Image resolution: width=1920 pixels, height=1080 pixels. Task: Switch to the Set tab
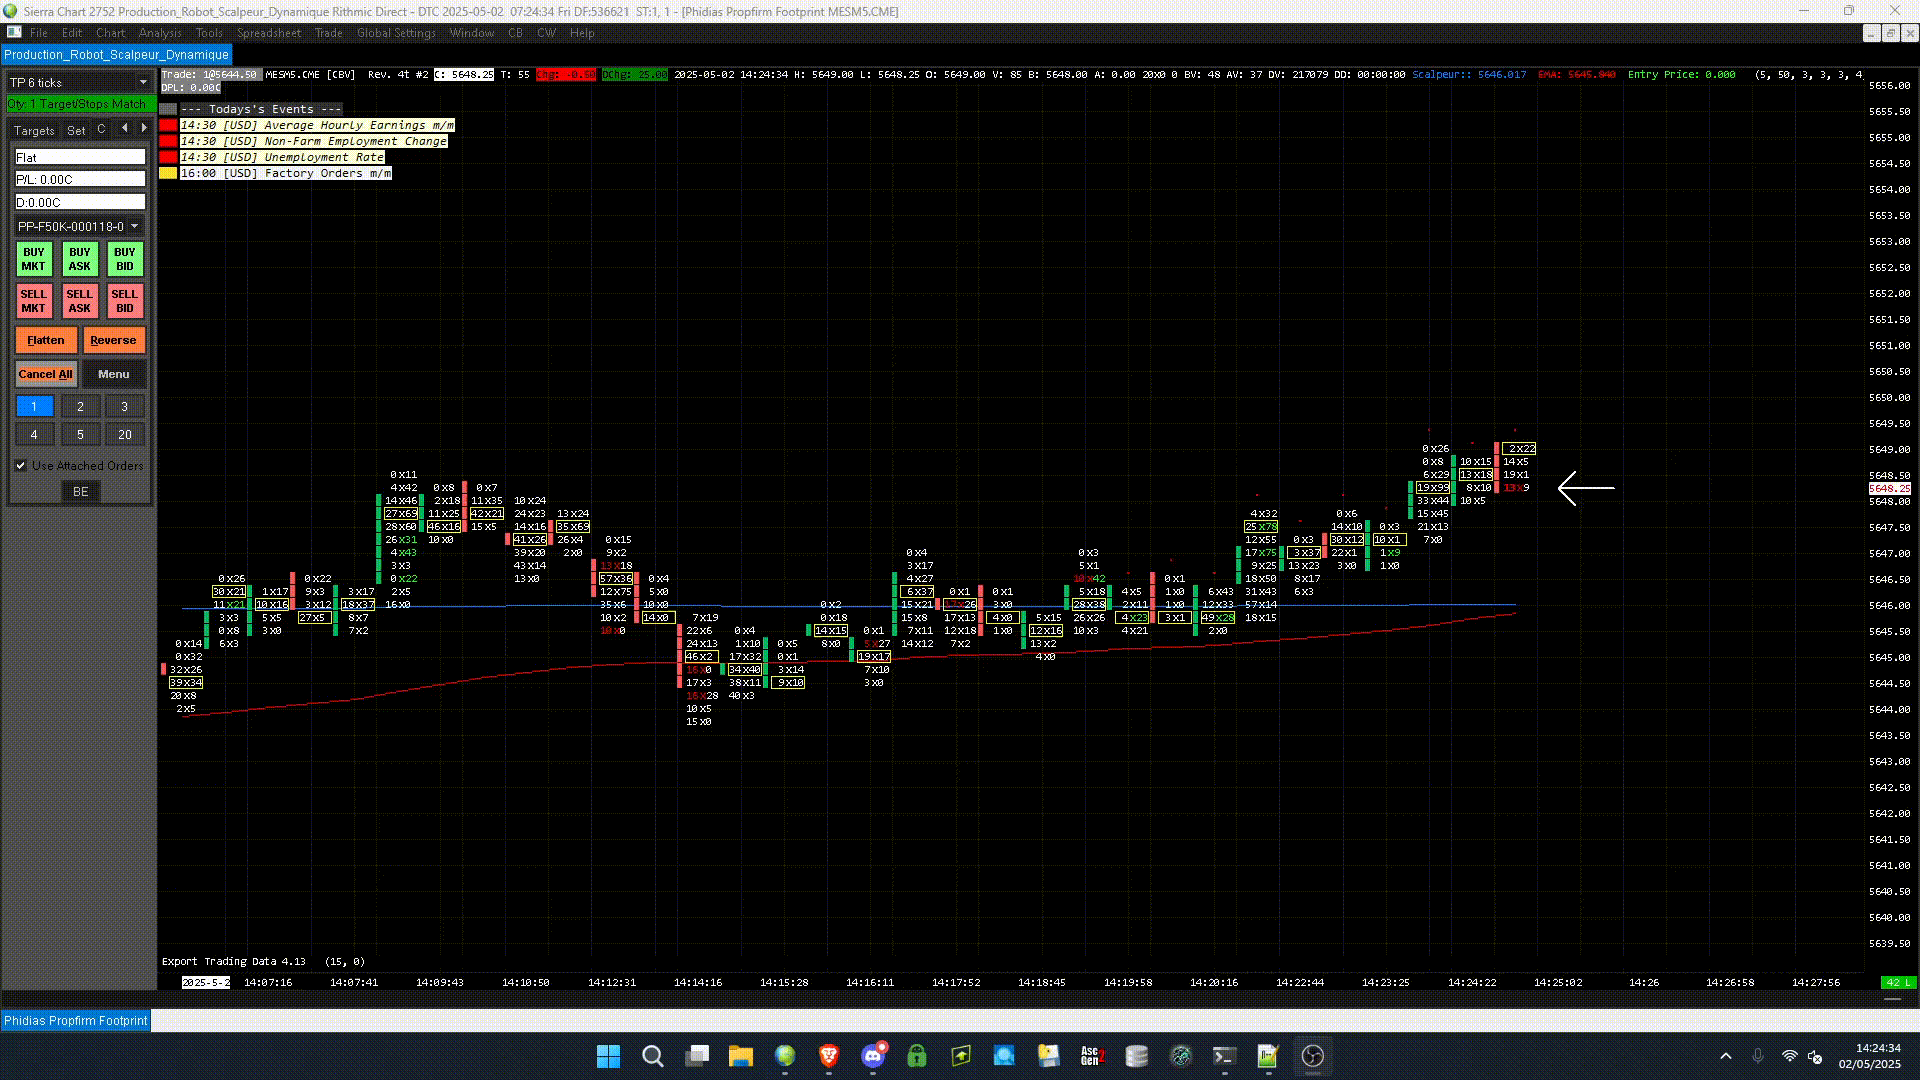click(x=76, y=130)
